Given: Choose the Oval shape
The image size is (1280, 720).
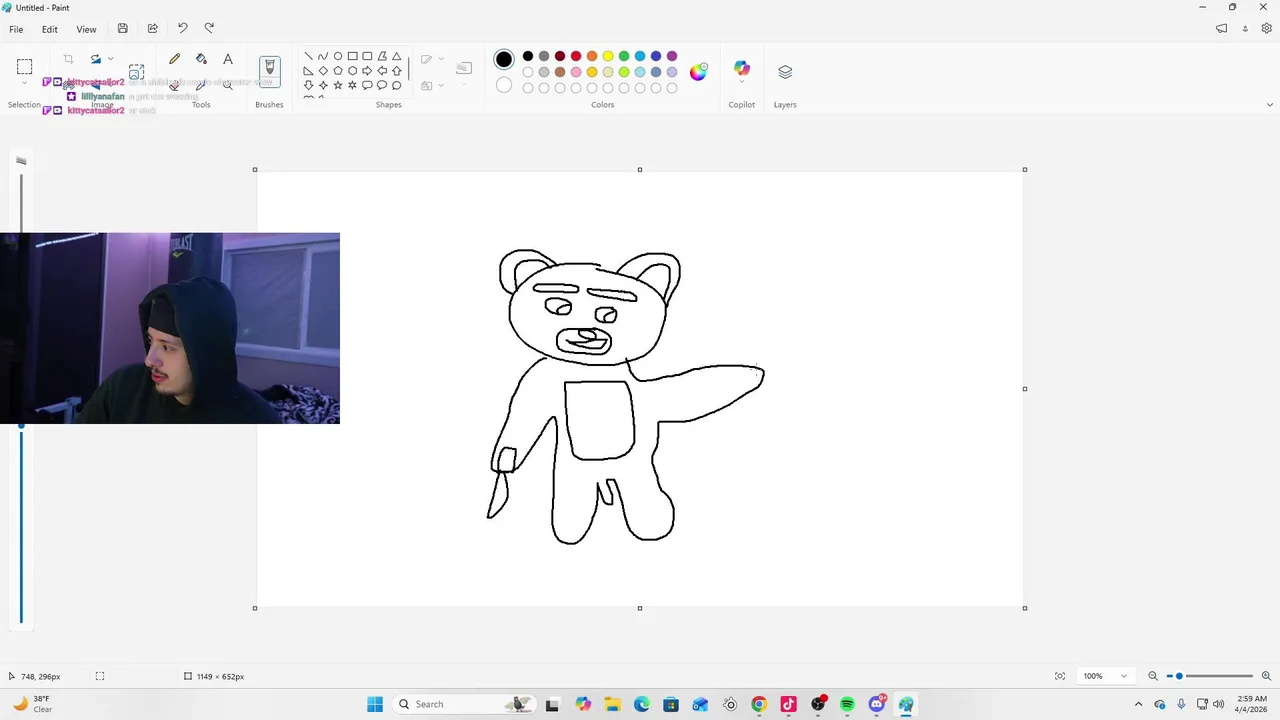Looking at the screenshot, I should [x=338, y=56].
